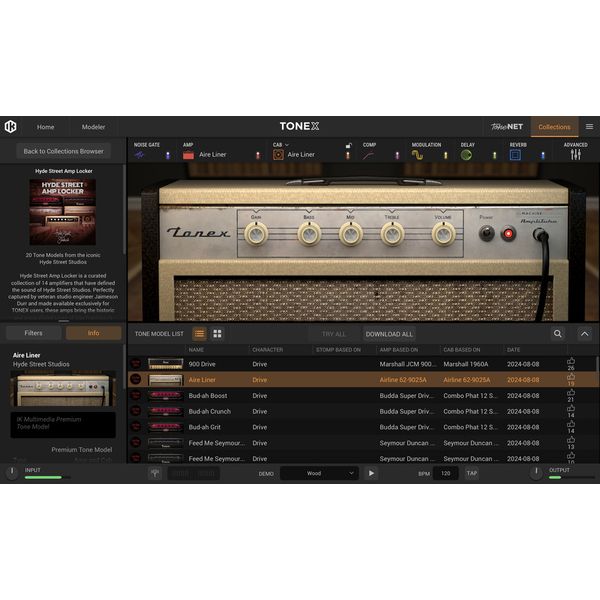Switch to the Filters tab
The height and width of the screenshot is (600, 600).
tap(34, 333)
